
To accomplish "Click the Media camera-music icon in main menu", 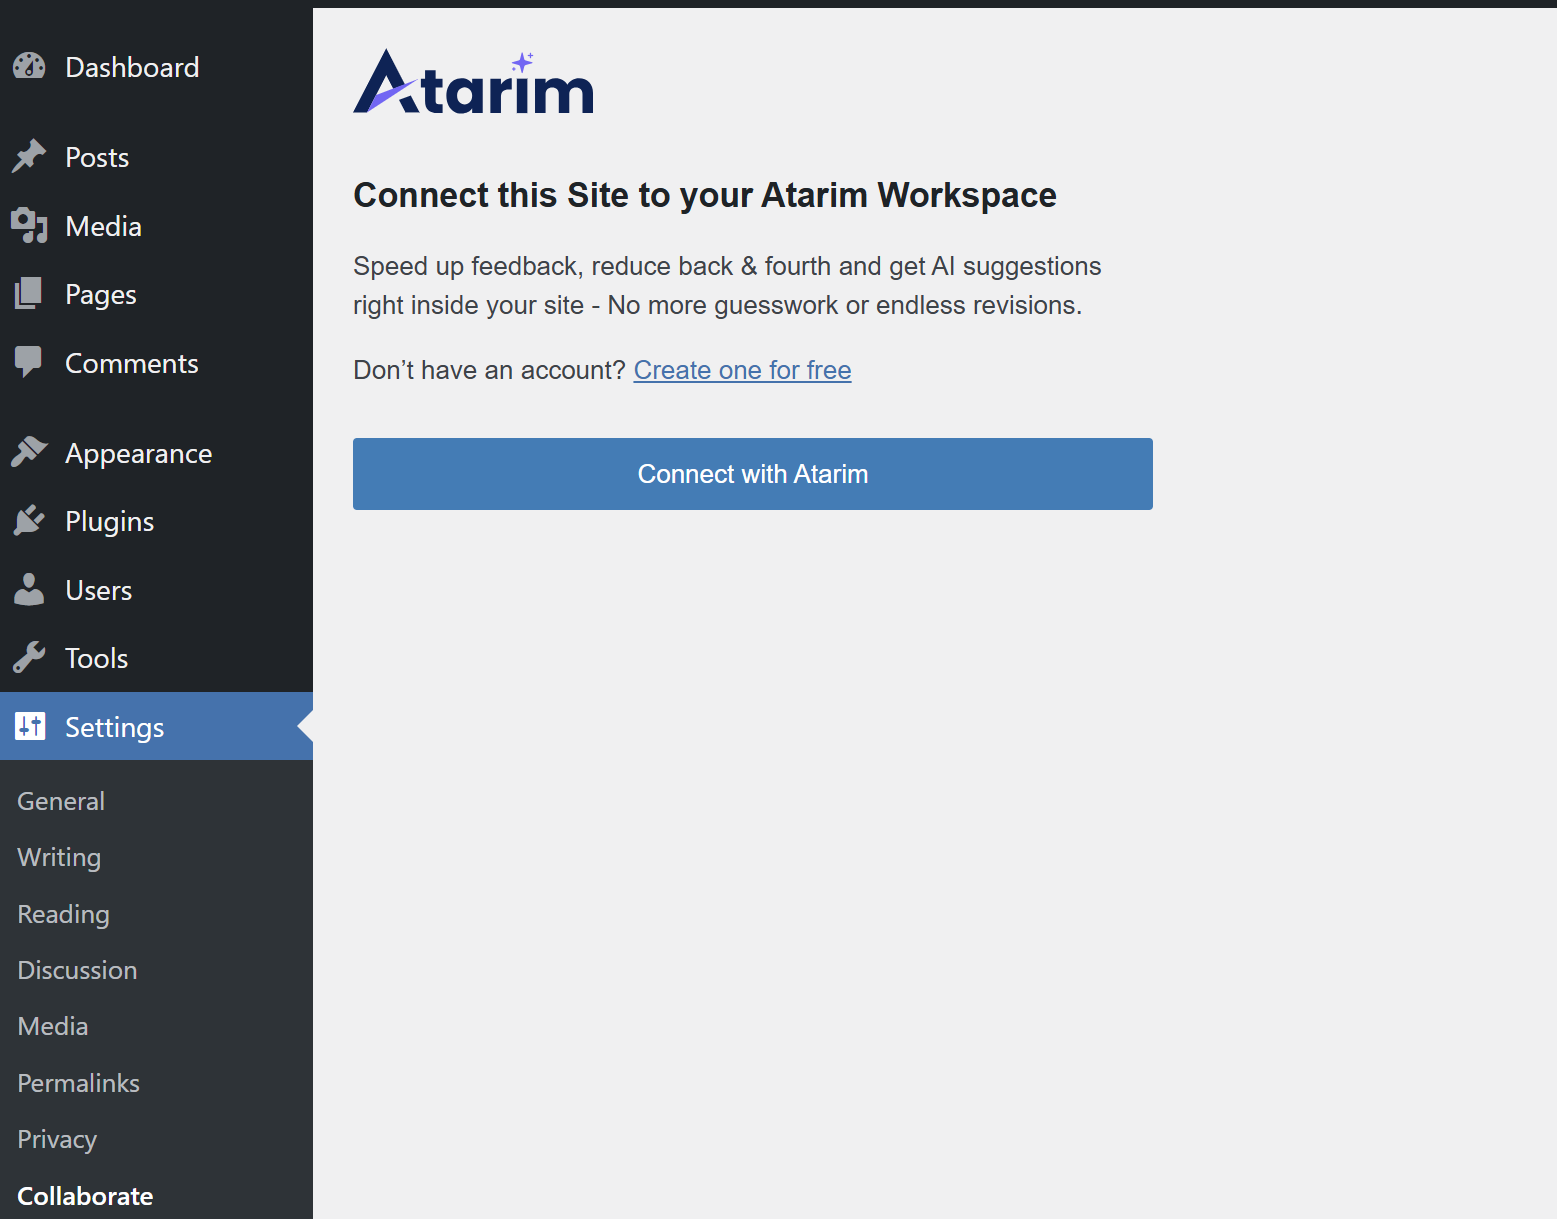I will click(x=29, y=226).
